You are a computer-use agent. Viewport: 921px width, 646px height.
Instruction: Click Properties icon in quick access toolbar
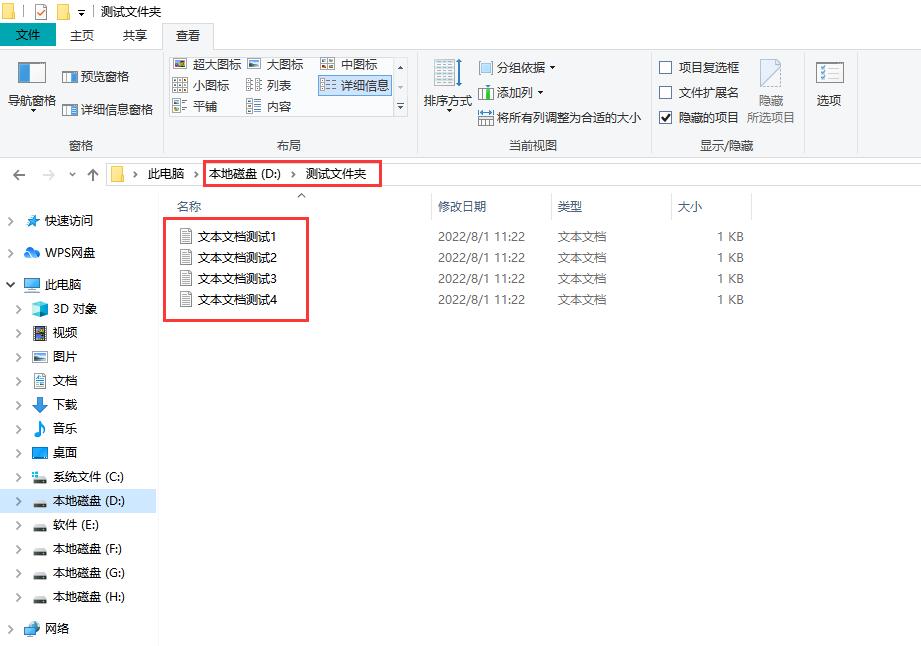[x=41, y=11]
